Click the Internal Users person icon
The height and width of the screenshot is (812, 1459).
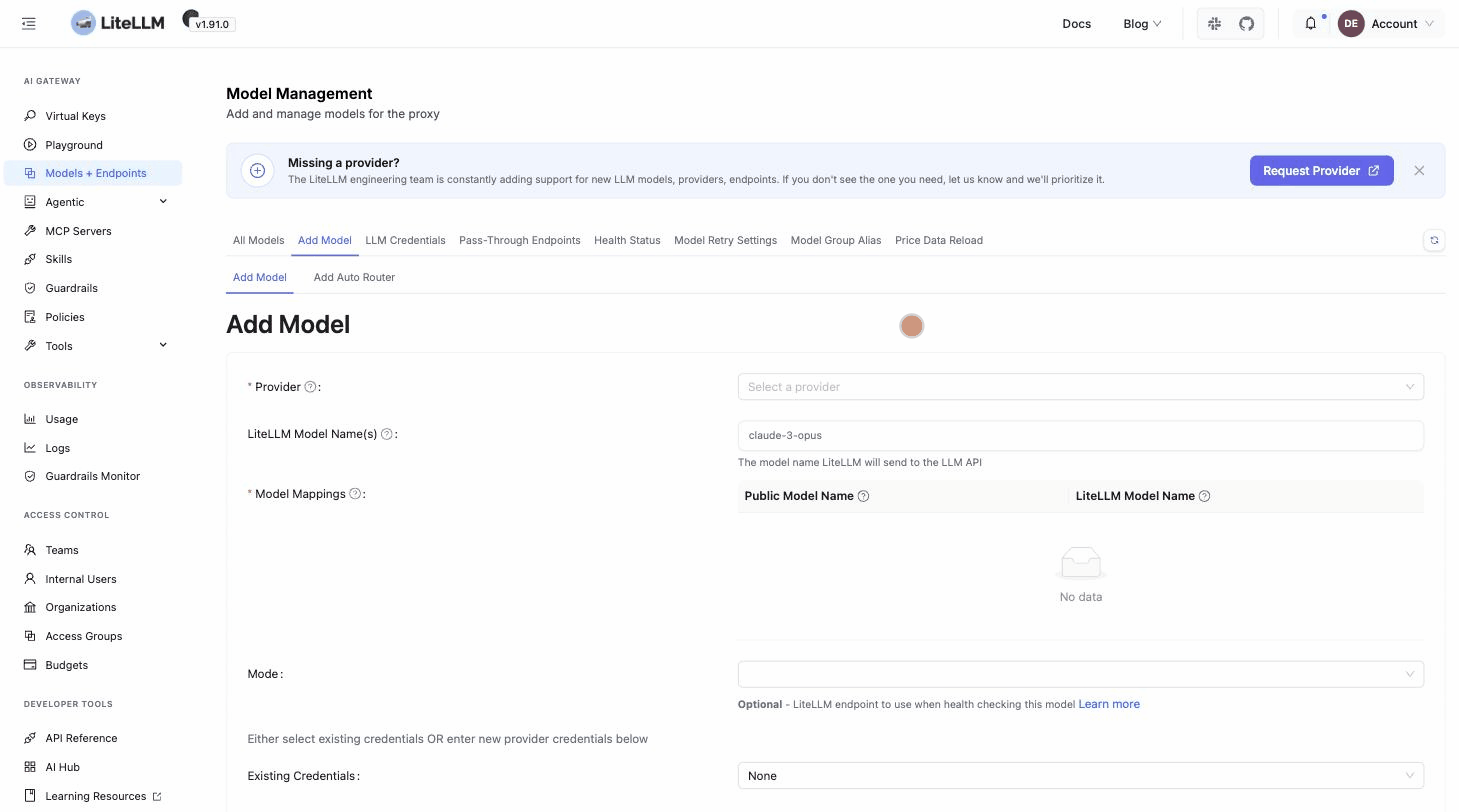point(30,579)
